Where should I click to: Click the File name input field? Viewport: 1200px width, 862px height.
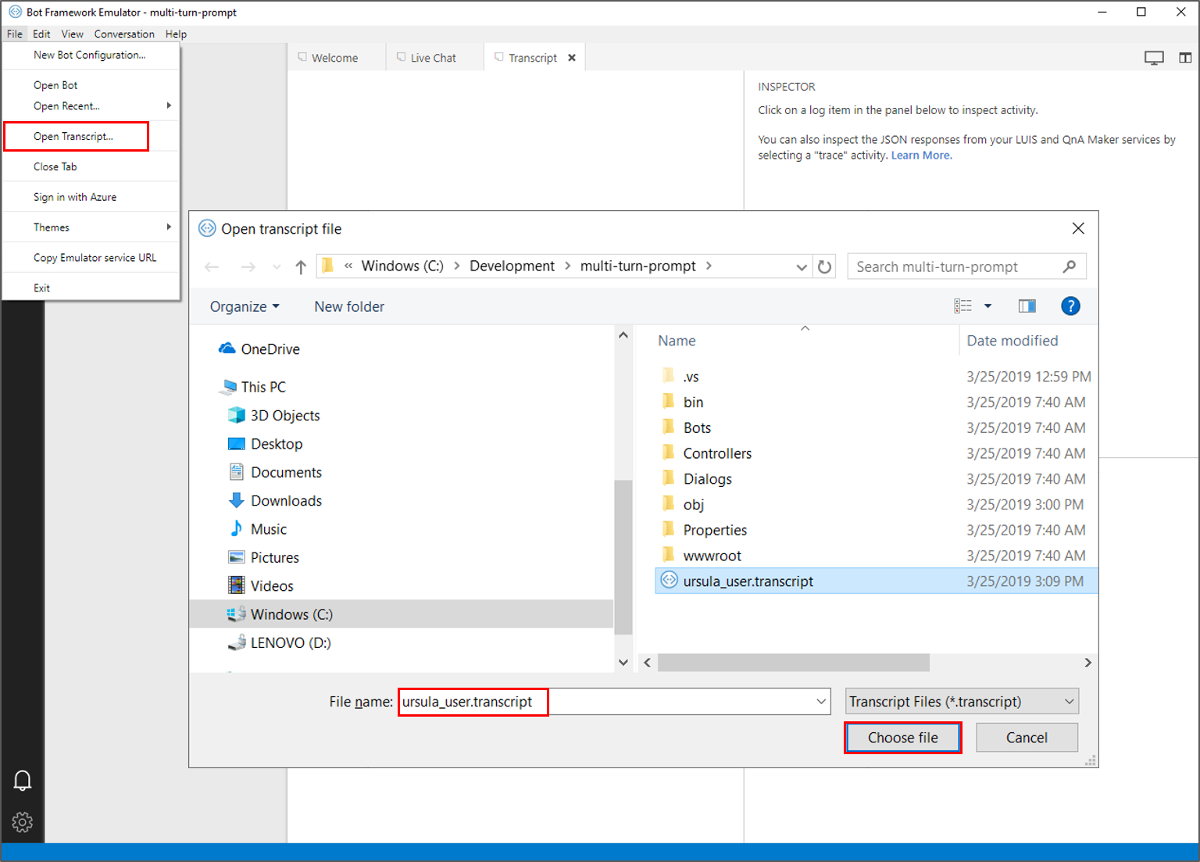614,702
